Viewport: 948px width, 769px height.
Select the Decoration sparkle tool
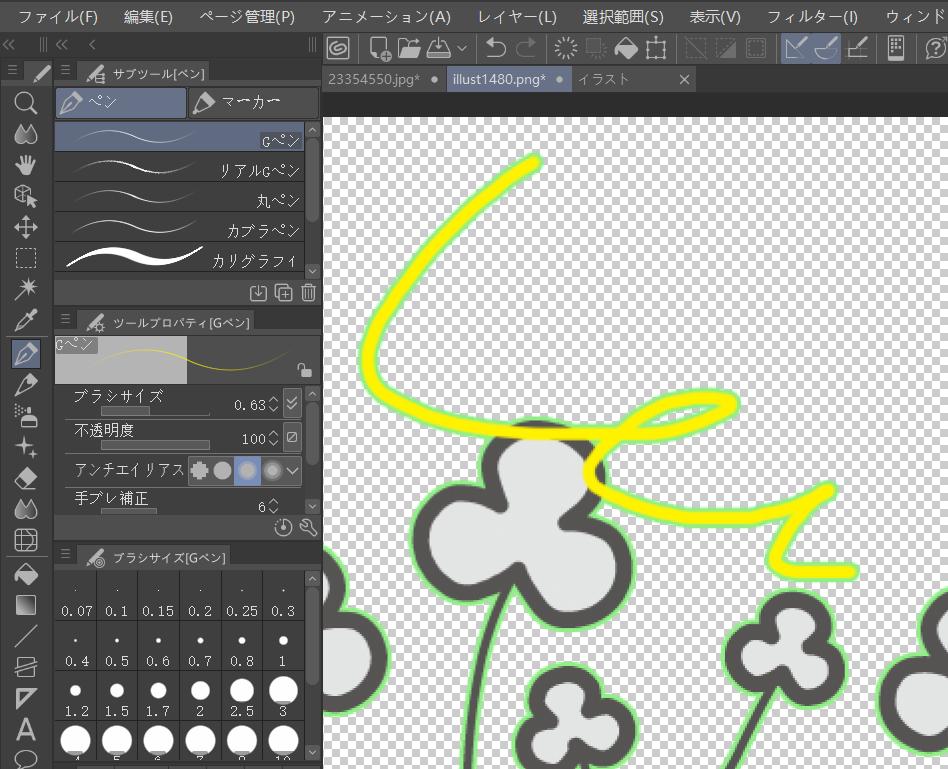(x=25, y=447)
